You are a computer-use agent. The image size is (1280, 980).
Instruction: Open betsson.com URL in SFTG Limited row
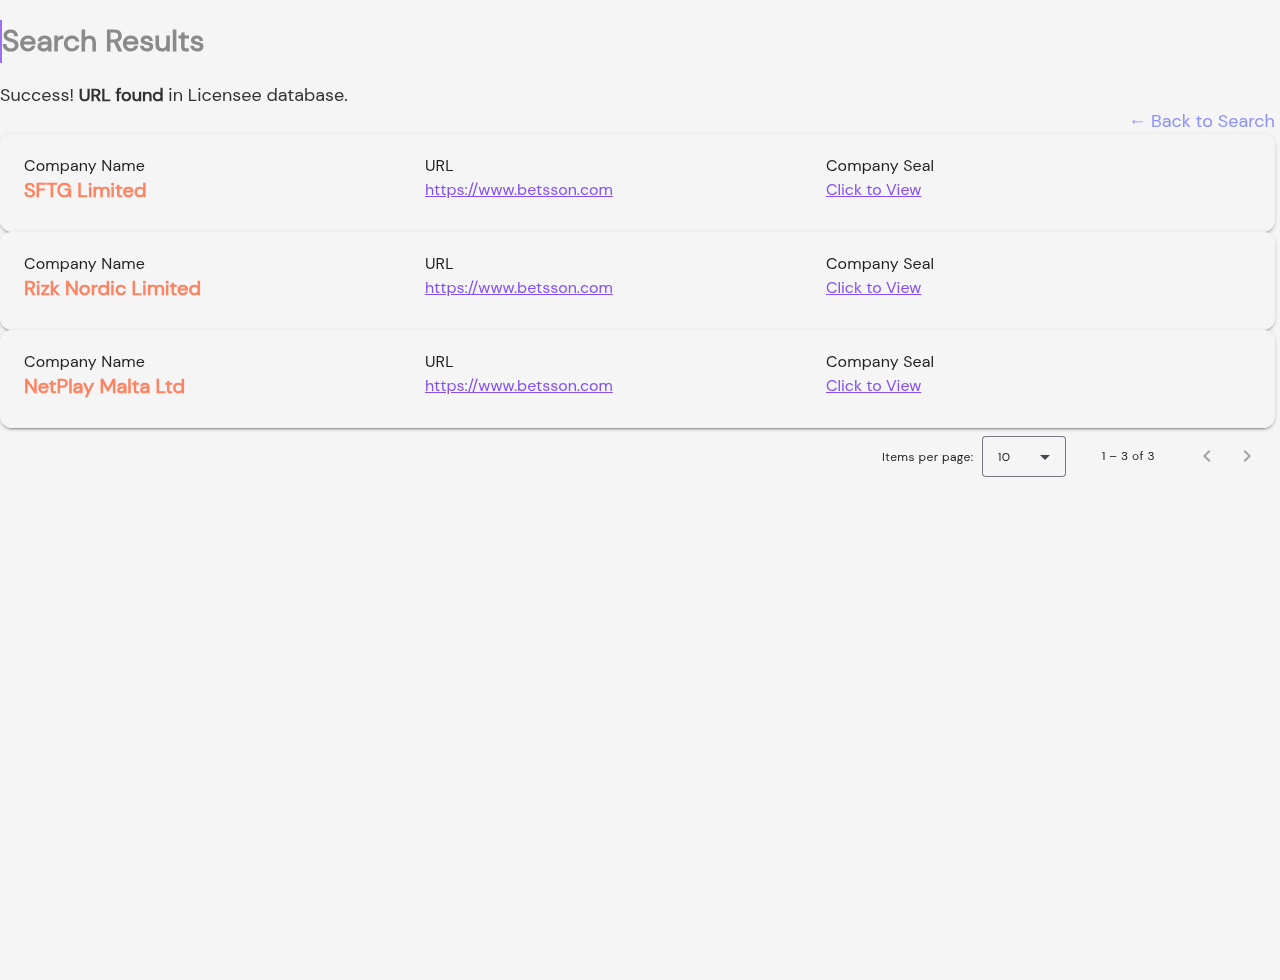pos(519,190)
